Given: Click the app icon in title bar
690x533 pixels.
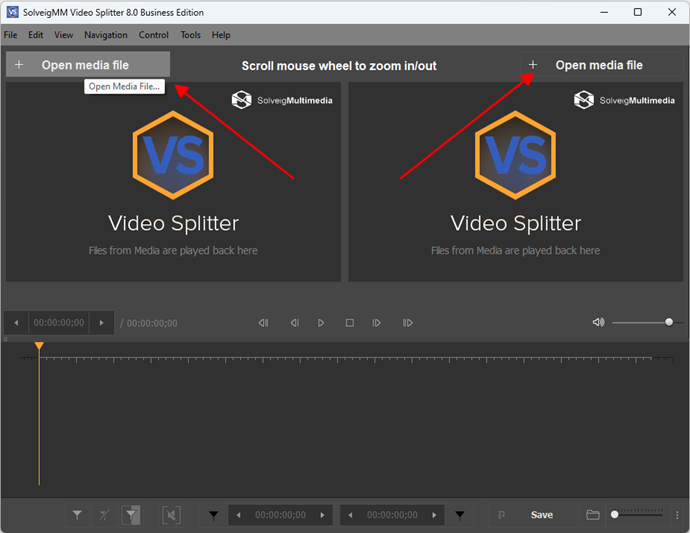Looking at the screenshot, I should click(12, 12).
